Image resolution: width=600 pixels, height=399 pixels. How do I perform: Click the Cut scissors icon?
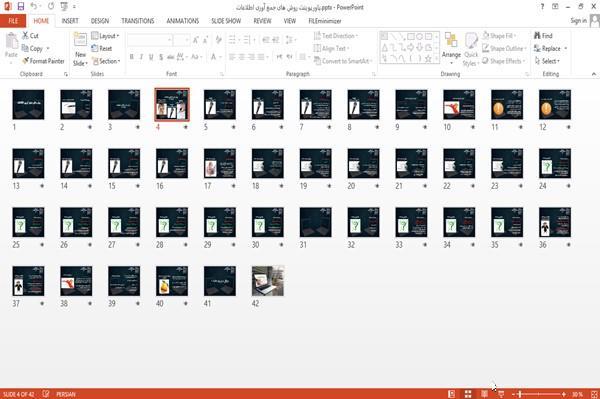point(25,35)
